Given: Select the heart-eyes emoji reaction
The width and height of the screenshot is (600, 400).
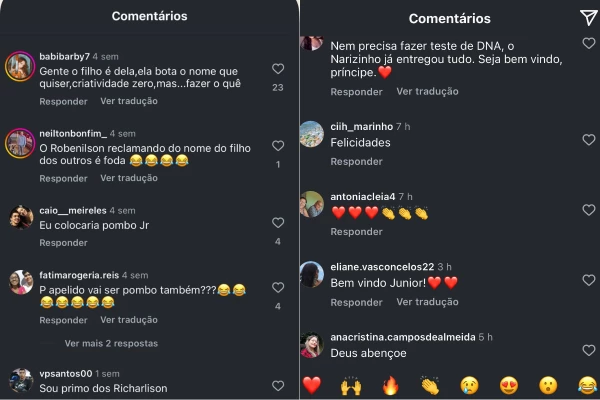Looking at the screenshot, I should (x=509, y=385).
